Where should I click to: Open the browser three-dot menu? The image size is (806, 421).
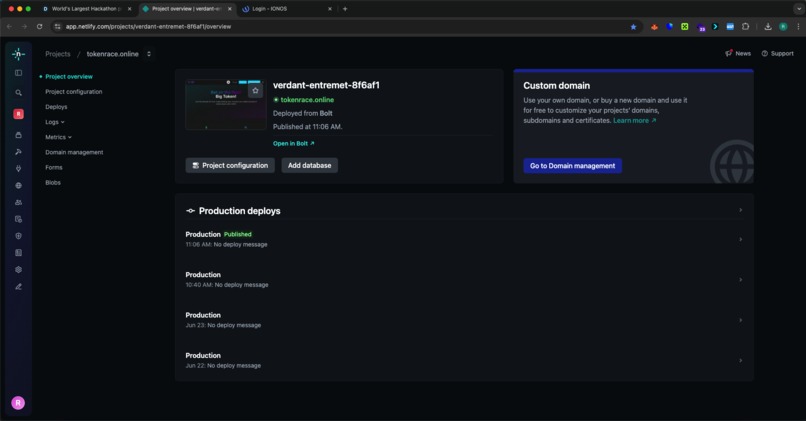click(798, 27)
